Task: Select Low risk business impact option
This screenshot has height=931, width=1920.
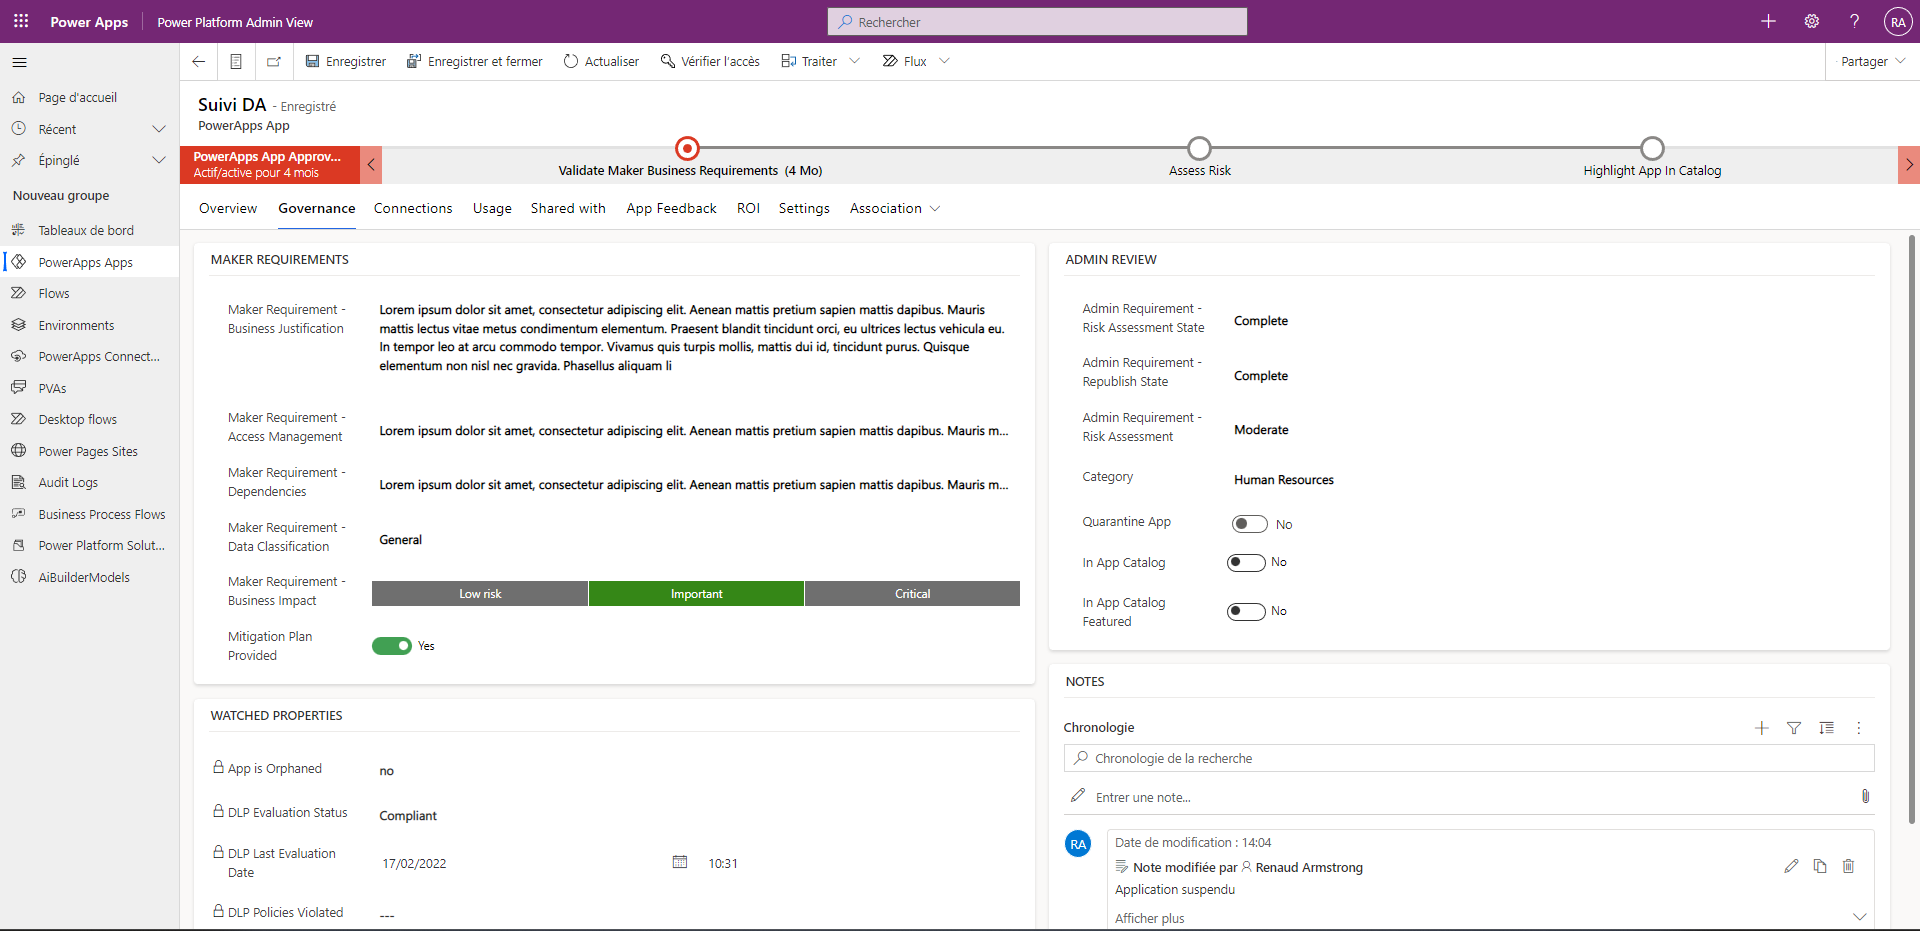Action: pos(480,594)
